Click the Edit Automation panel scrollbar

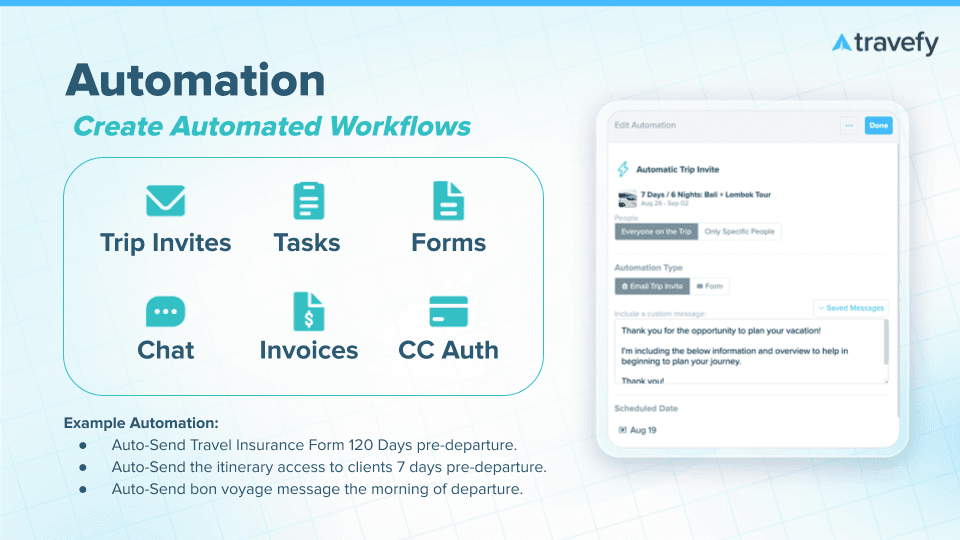pos(898,282)
